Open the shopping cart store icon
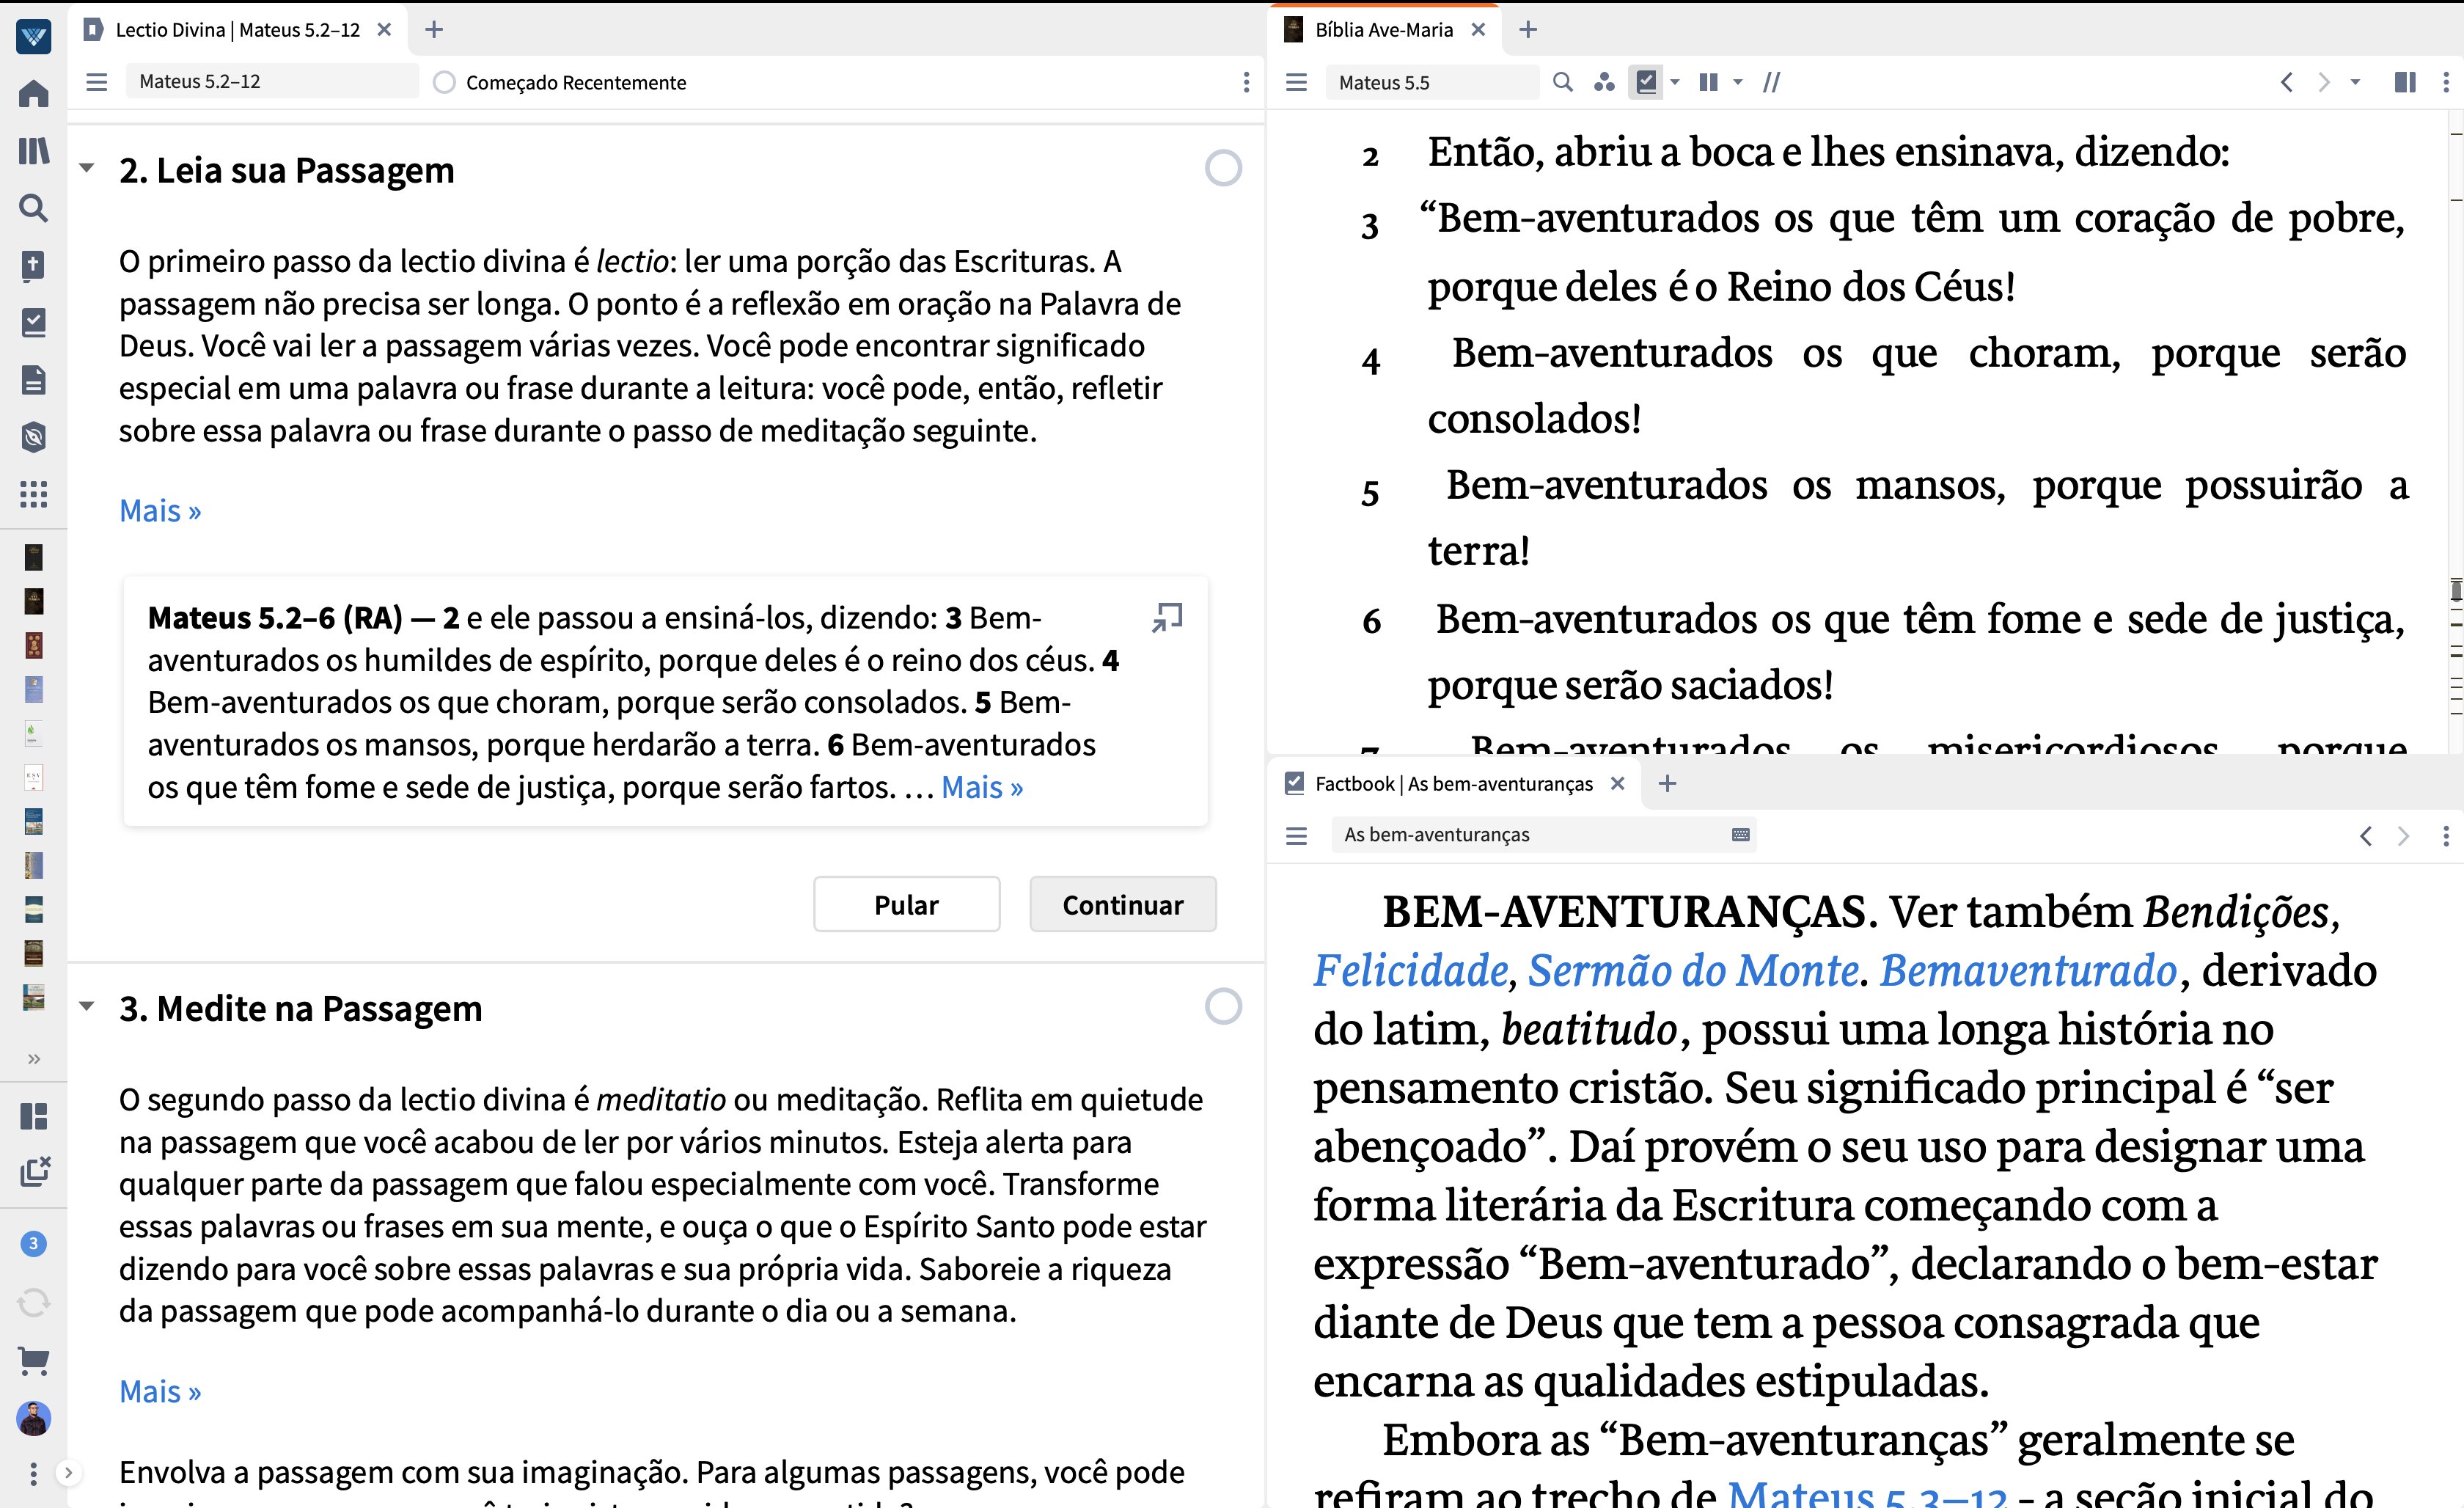Image resolution: width=2464 pixels, height=1508 pixels. pyautogui.click(x=33, y=1360)
